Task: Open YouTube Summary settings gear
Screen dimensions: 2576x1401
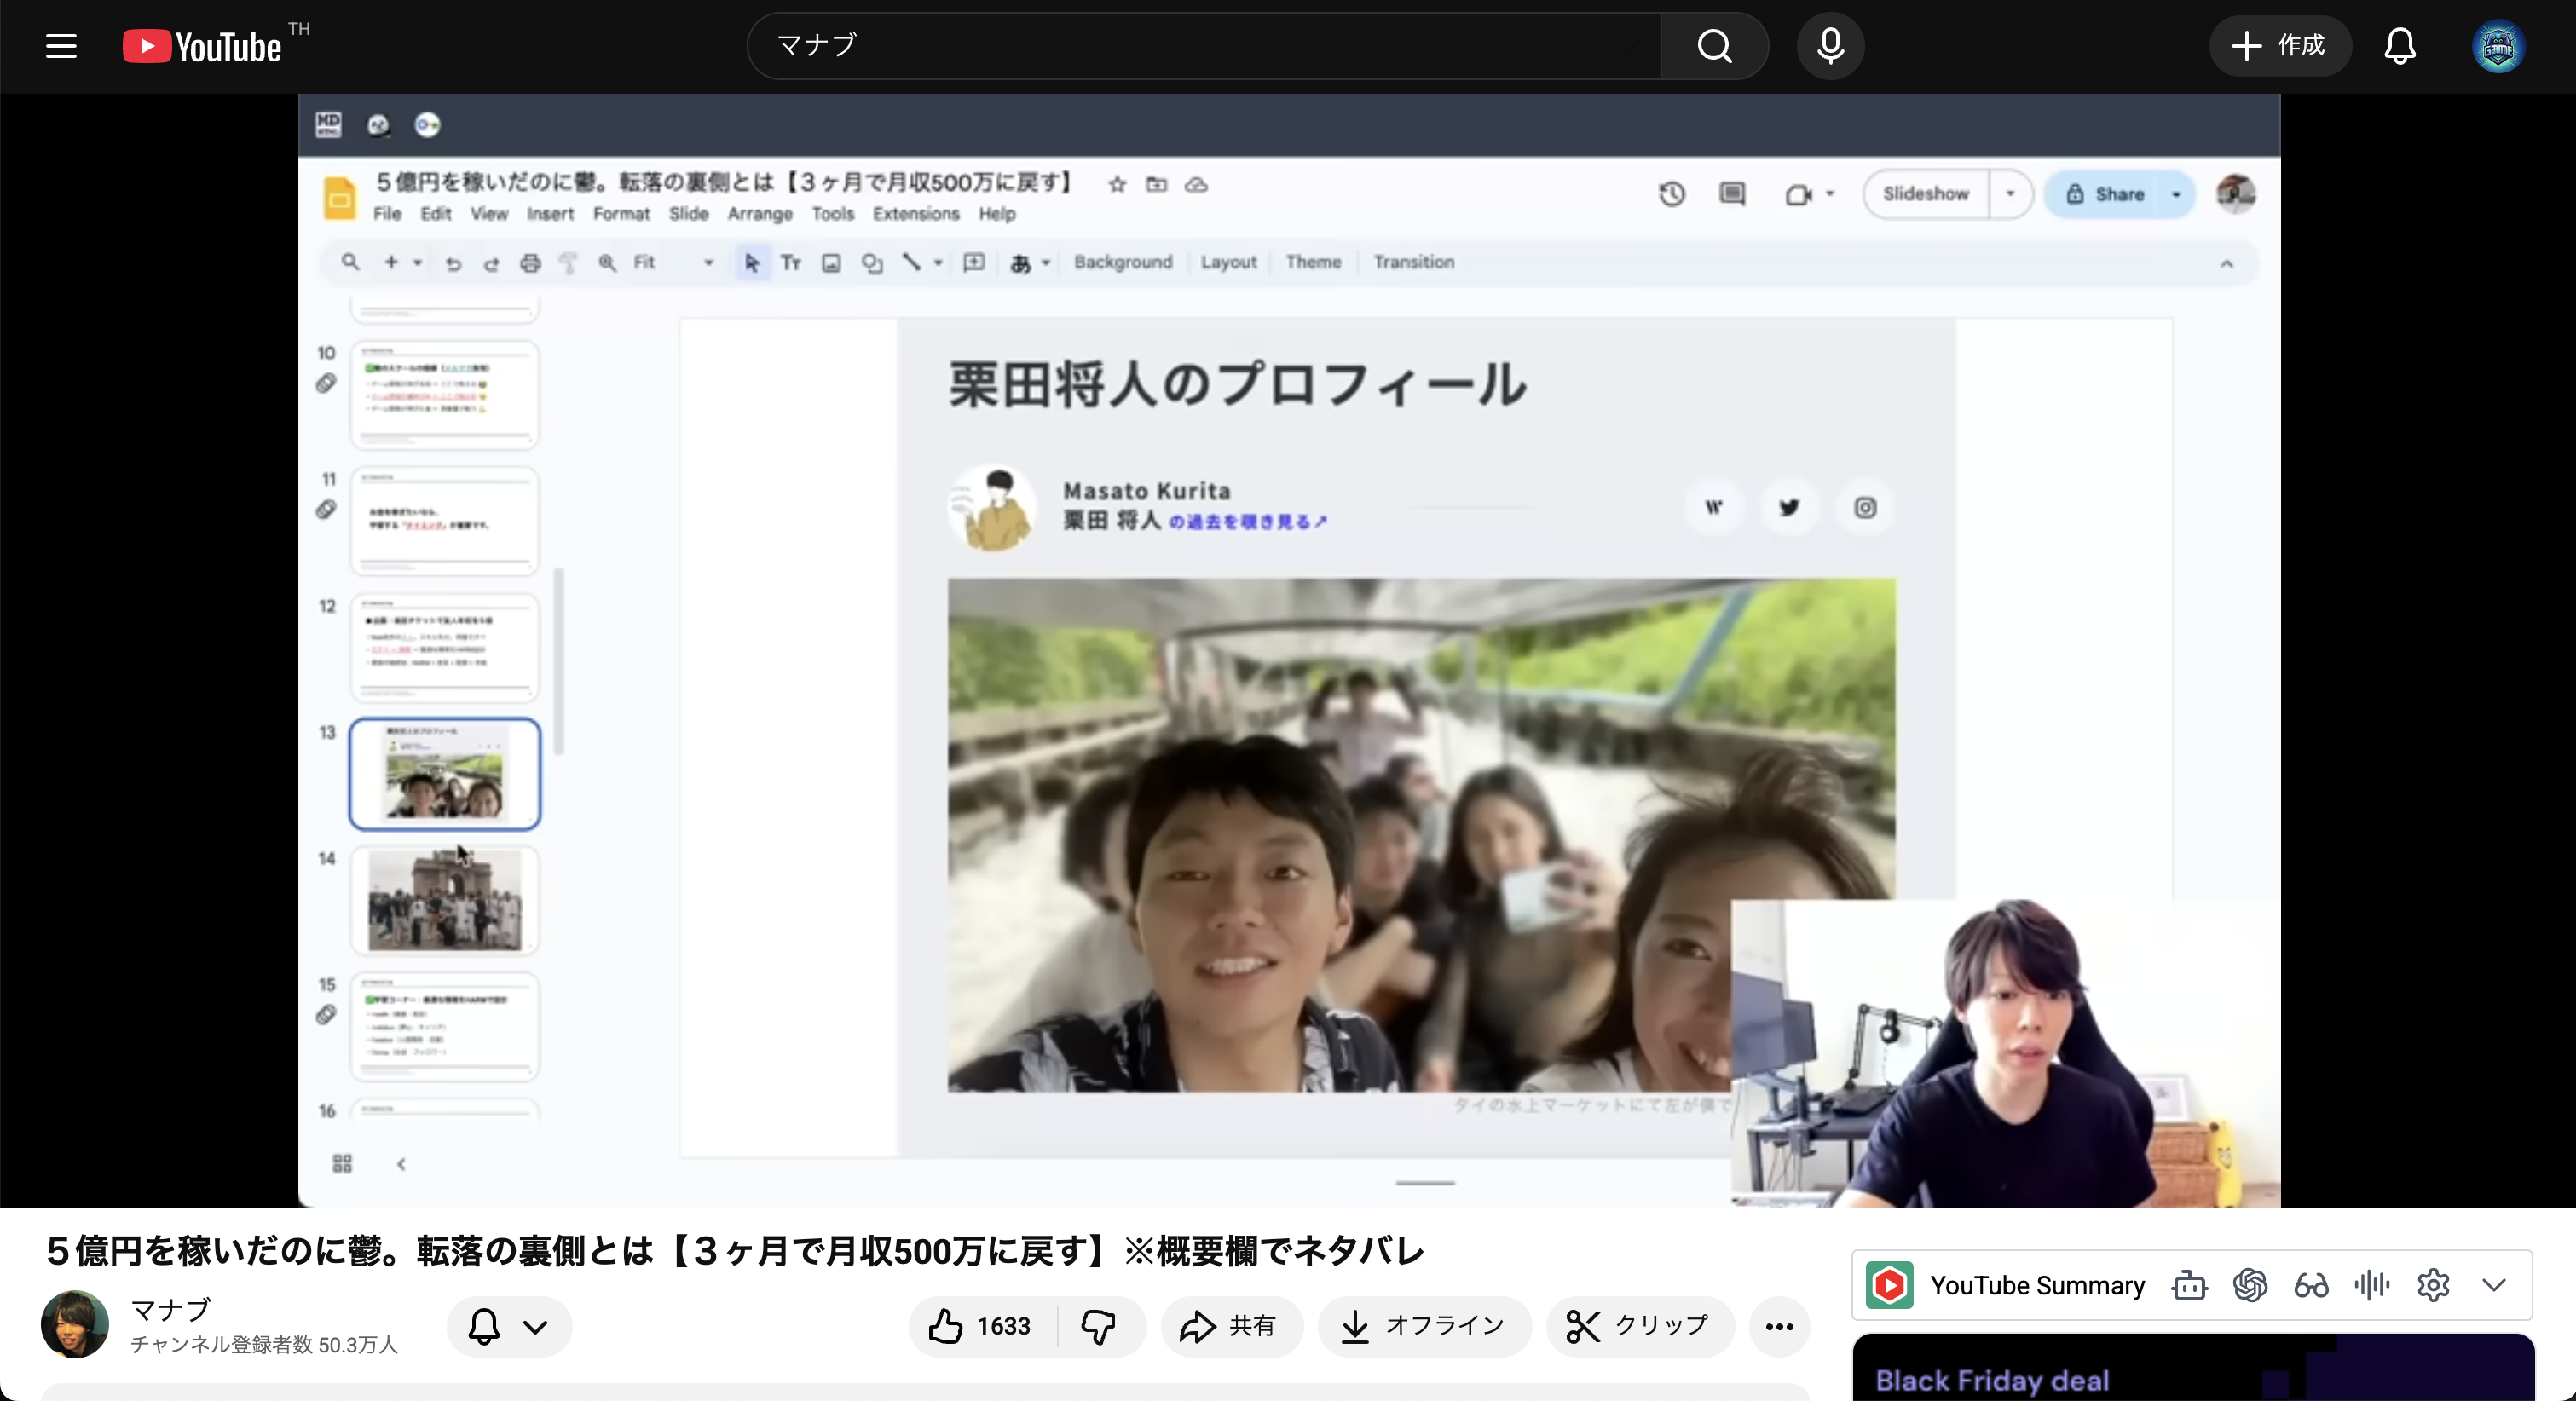Action: pyautogui.click(x=2433, y=1285)
